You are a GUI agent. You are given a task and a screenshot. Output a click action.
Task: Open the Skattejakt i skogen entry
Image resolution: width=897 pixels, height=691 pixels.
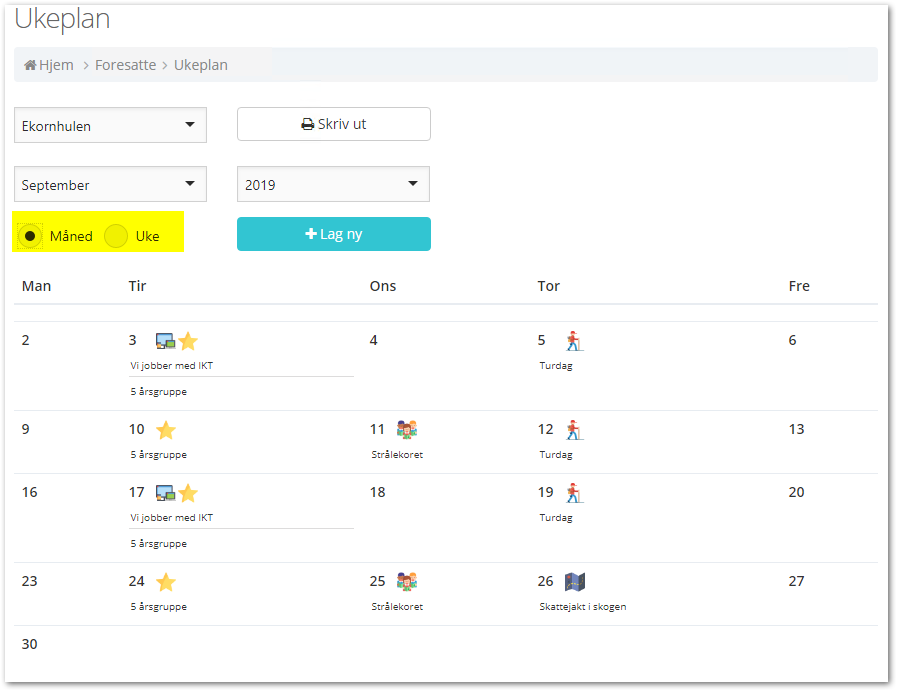583,607
